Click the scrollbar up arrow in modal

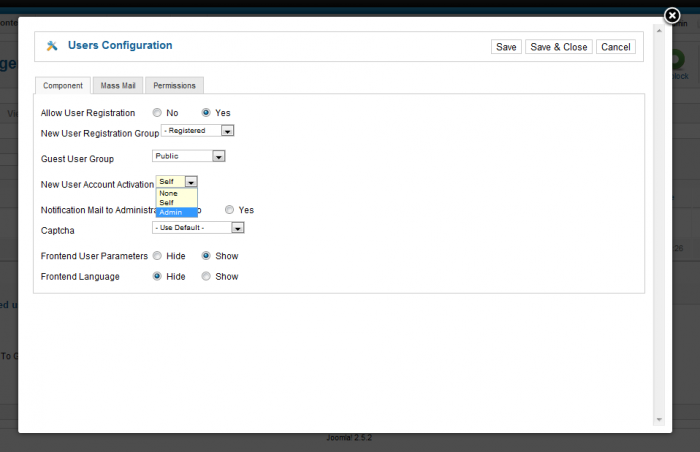pyautogui.click(x=659, y=31)
